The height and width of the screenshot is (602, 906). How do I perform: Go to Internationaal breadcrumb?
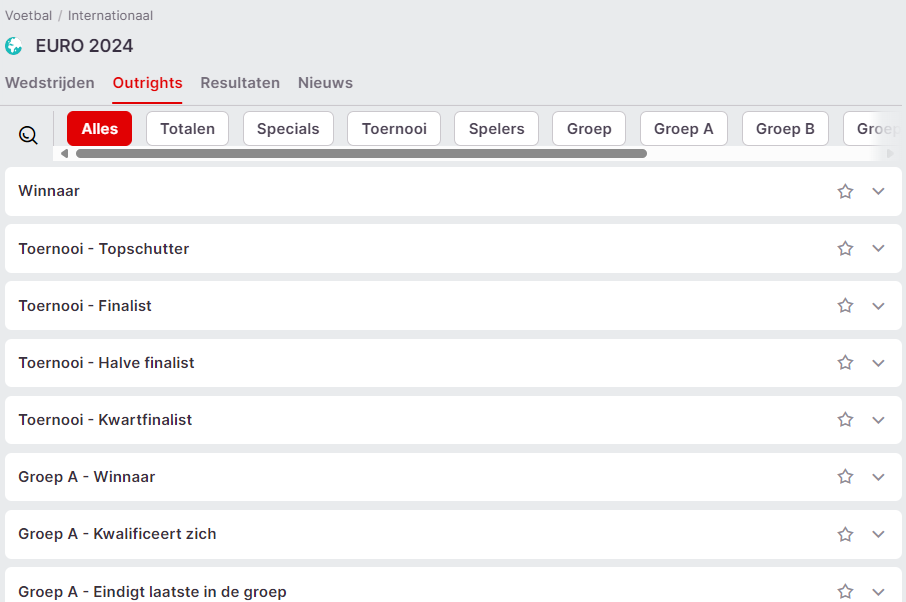pos(110,16)
